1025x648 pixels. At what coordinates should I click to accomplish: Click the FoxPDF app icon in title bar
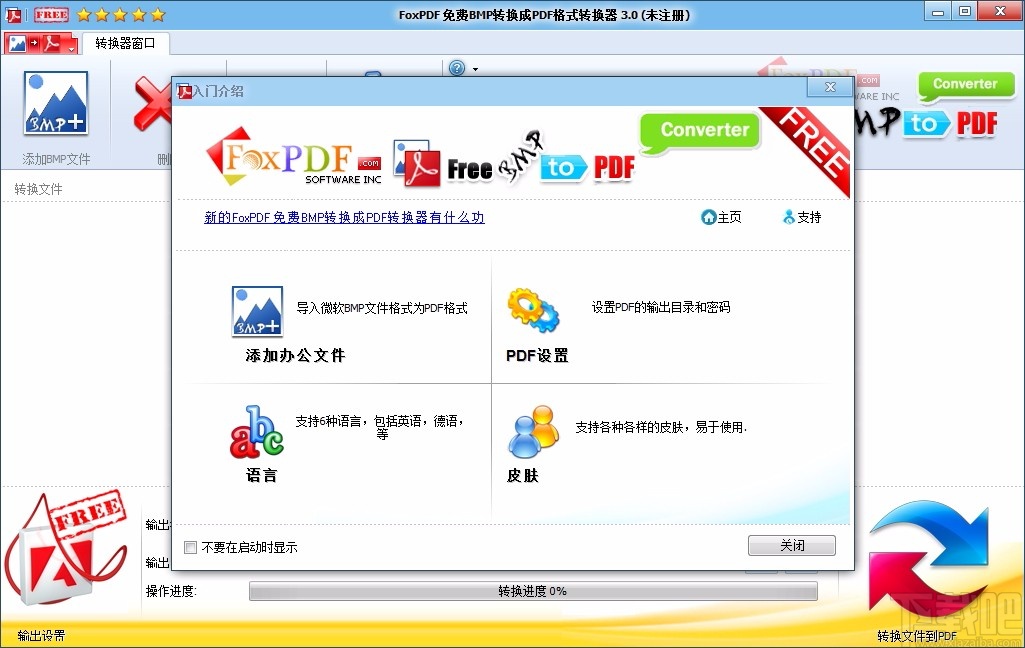click(13, 14)
